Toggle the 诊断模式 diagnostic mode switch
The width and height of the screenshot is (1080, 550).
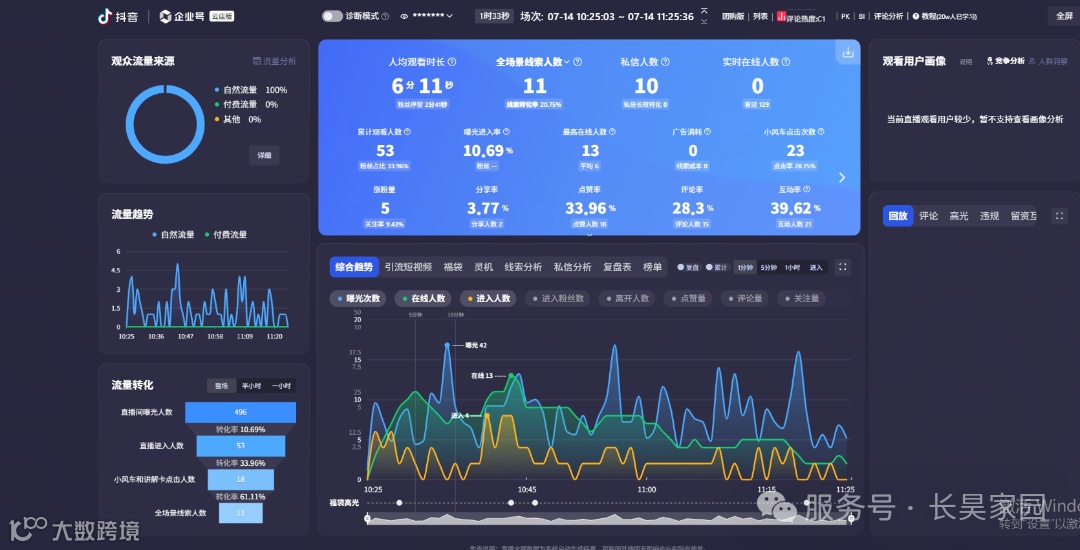332,17
